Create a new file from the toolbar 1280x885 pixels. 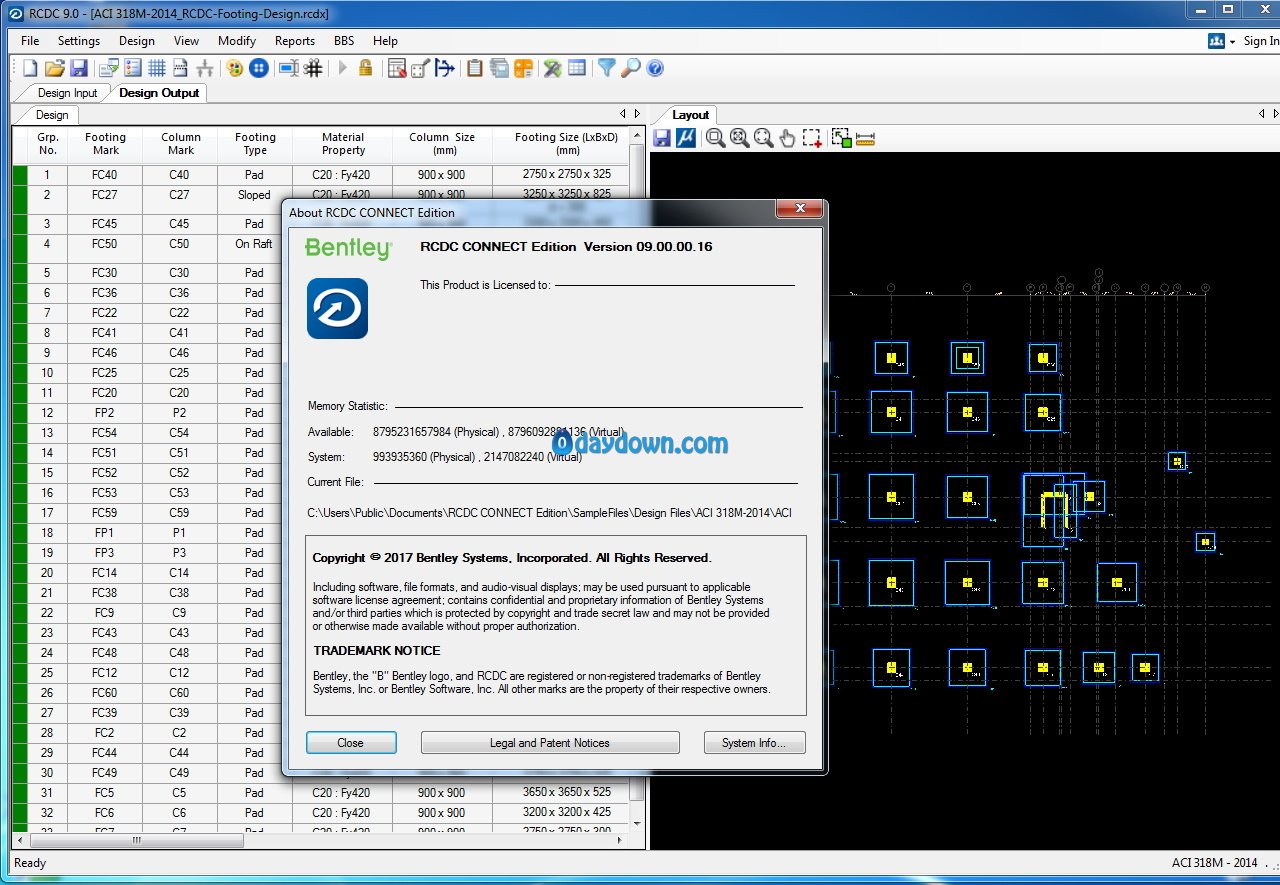click(30, 68)
